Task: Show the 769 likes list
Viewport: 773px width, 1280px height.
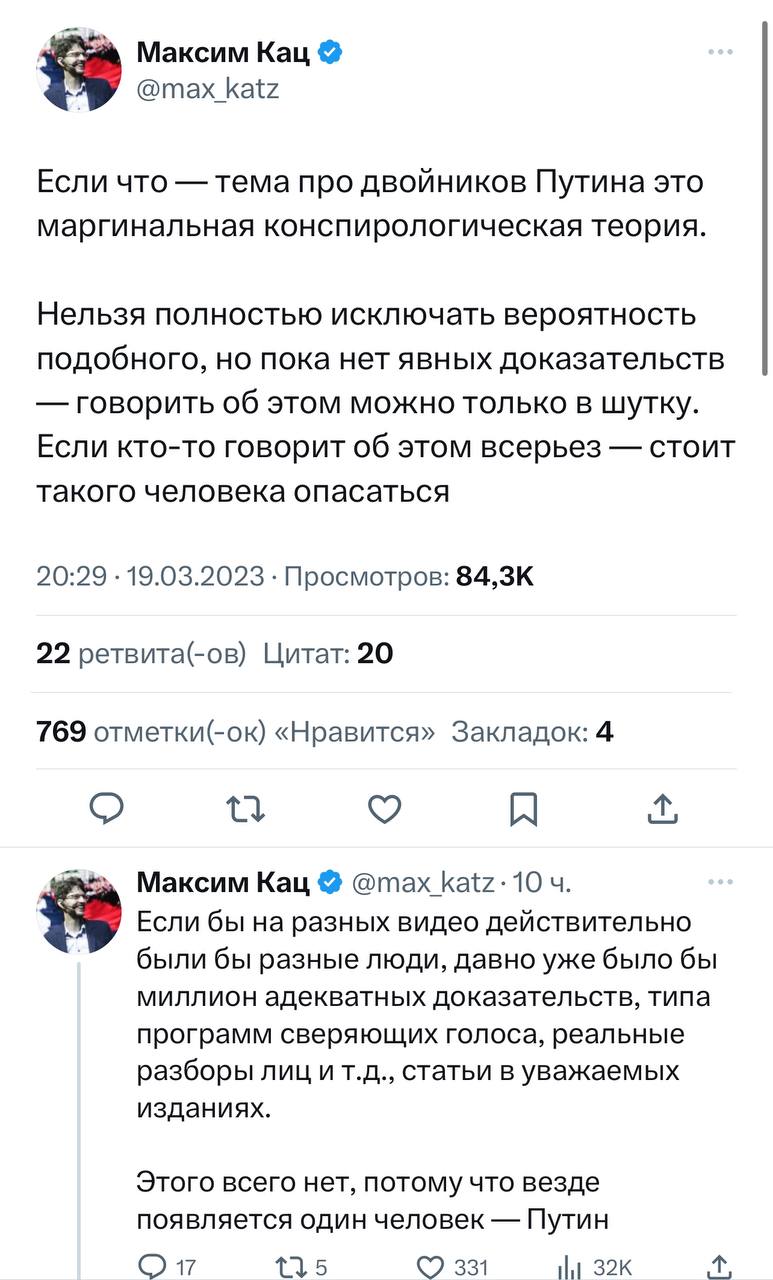Action: [235, 732]
